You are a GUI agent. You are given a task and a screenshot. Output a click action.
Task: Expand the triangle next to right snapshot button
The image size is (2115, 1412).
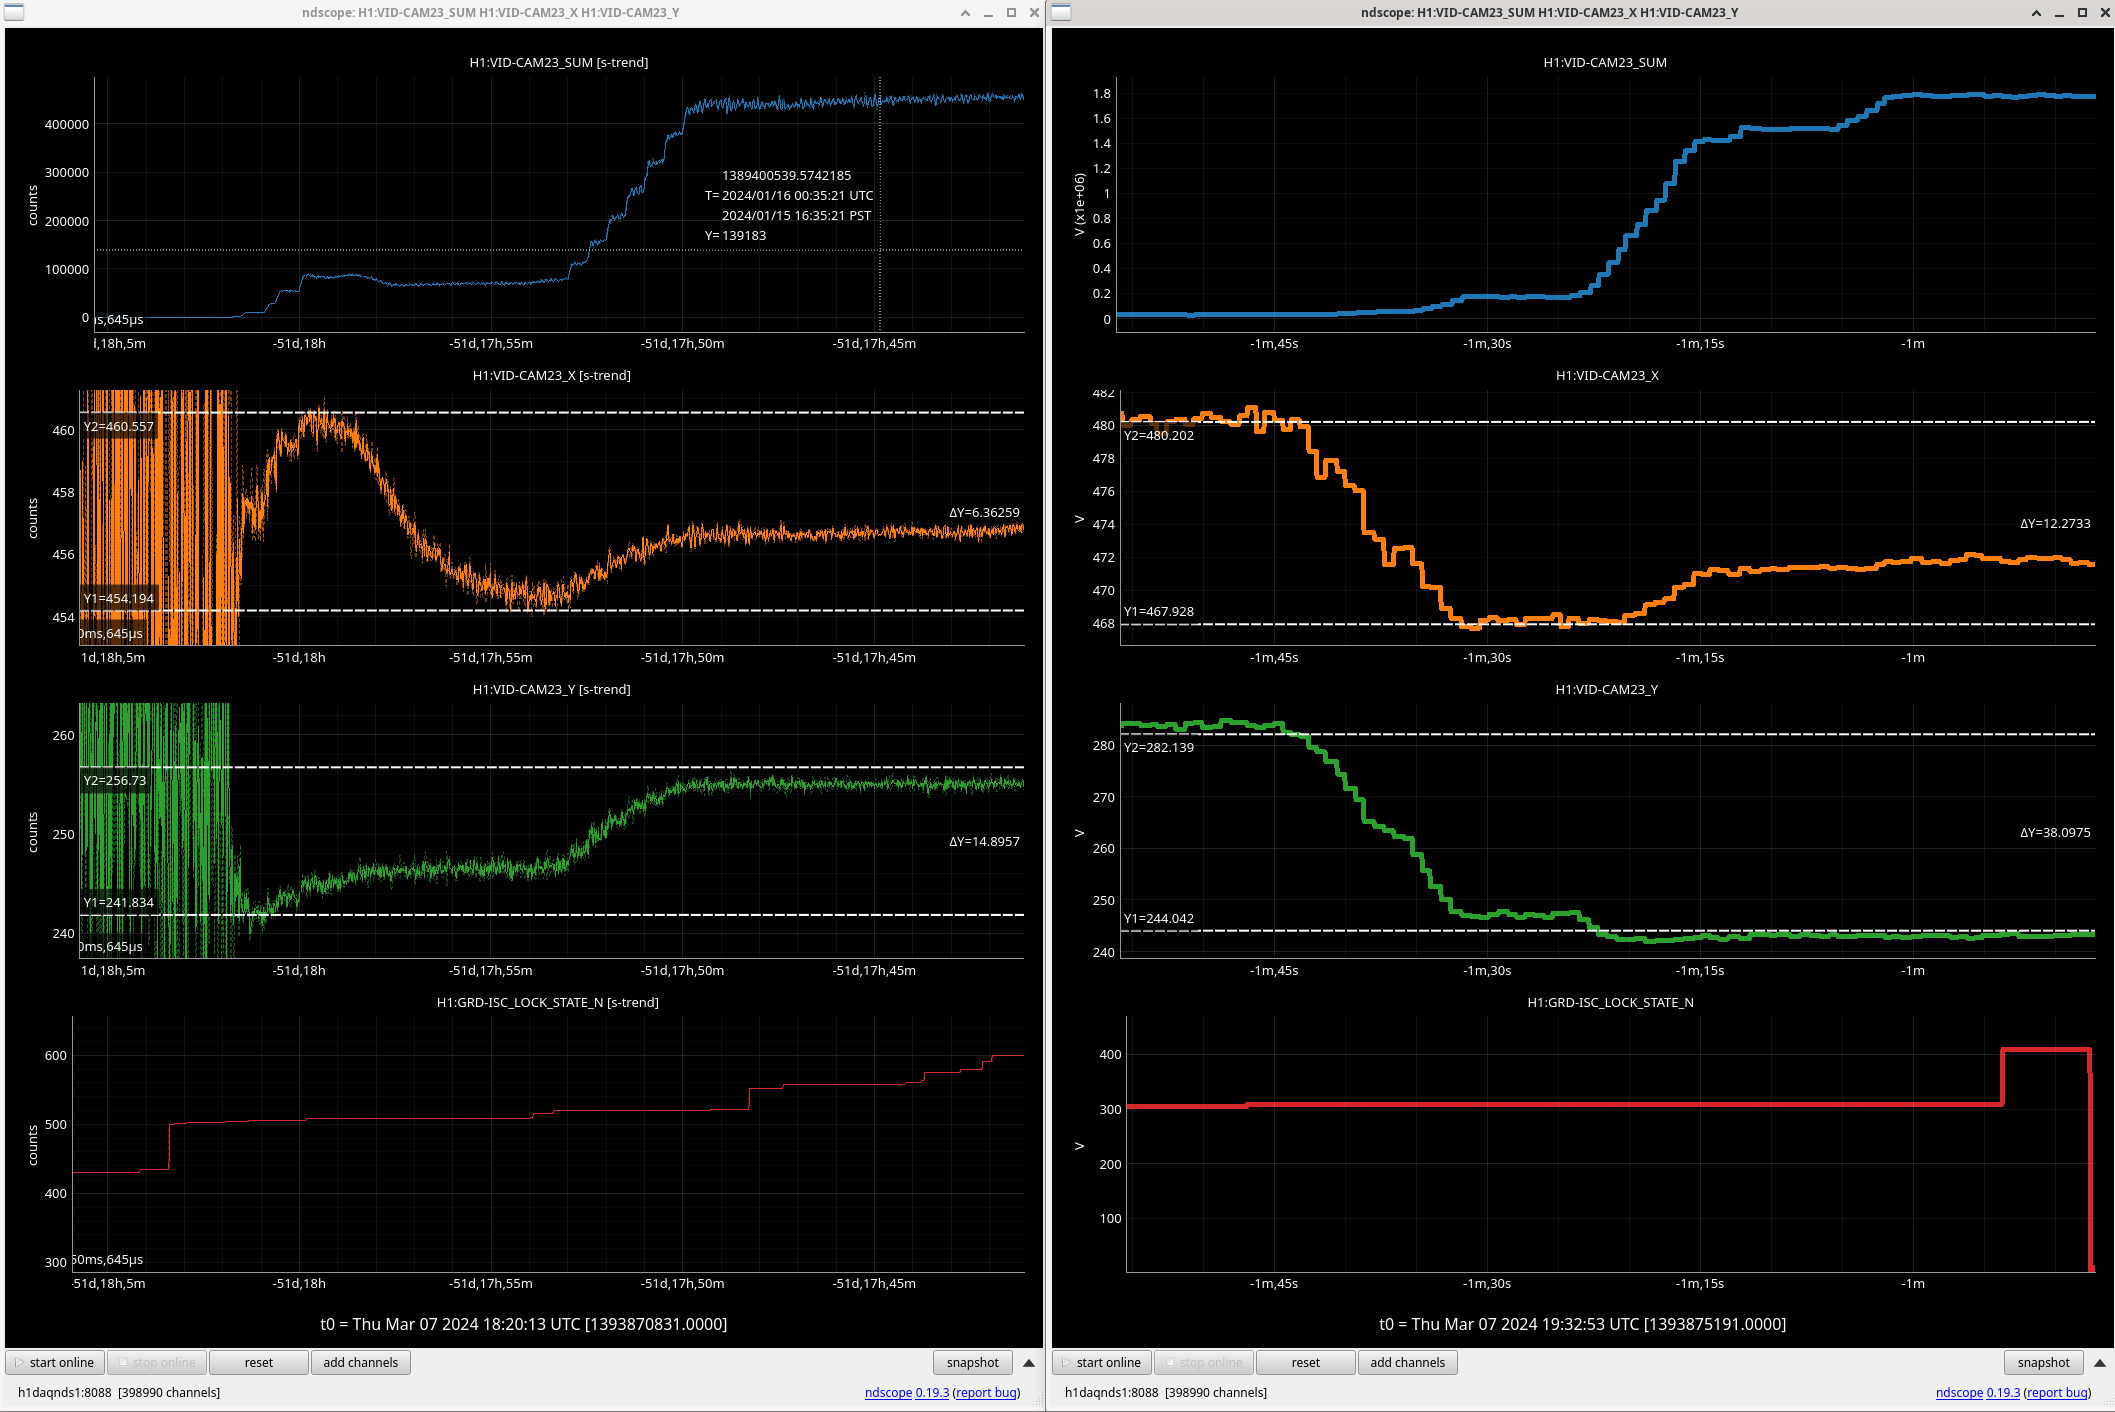[x=2099, y=1362]
